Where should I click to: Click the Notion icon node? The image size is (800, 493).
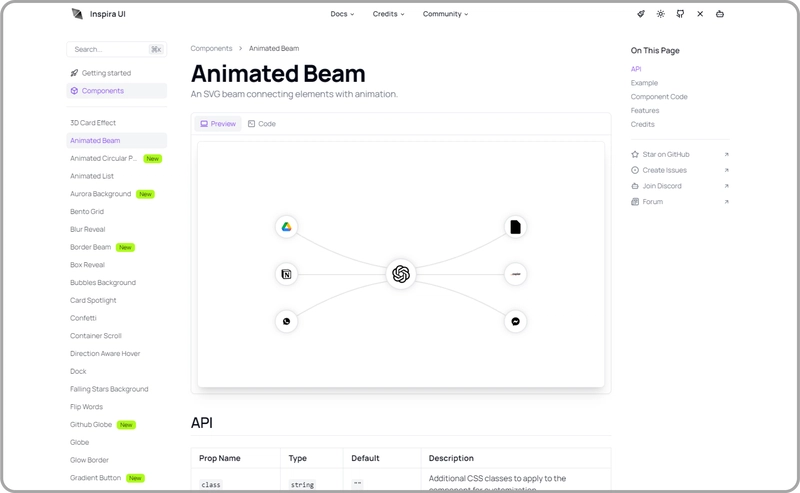click(x=286, y=274)
